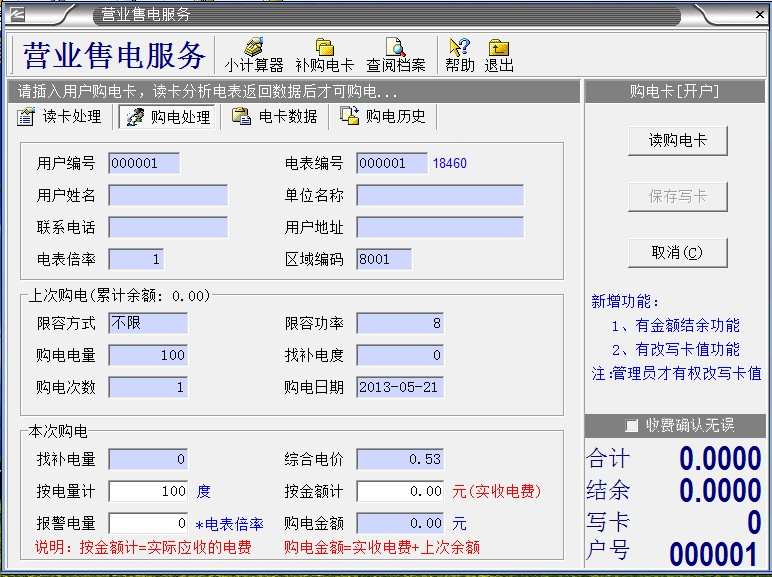This screenshot has height=577, width=772.
Task: Click the 报警电量 input field
Action: 148,523
